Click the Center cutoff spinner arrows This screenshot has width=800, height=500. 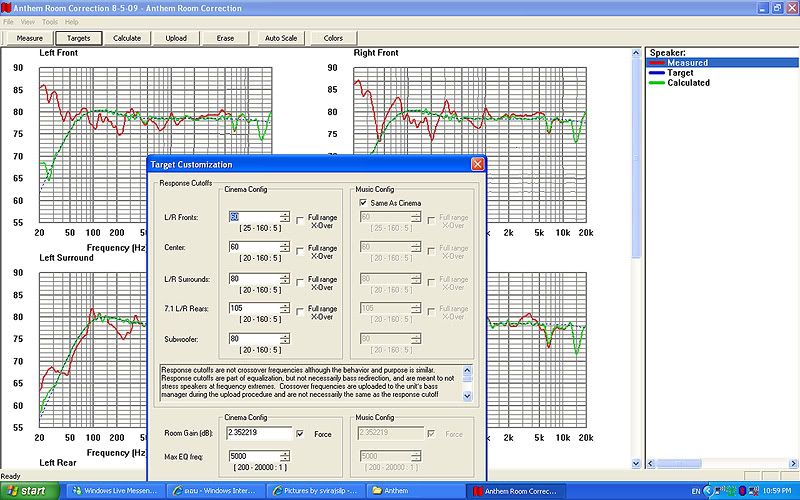coord(285,247)
